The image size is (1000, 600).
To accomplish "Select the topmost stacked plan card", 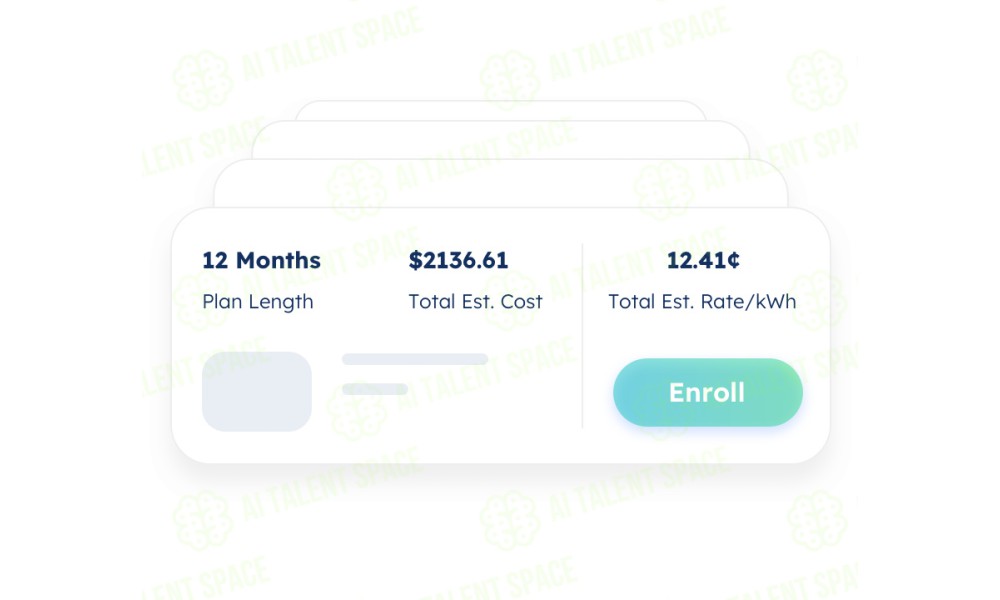I will coord(501,111).
